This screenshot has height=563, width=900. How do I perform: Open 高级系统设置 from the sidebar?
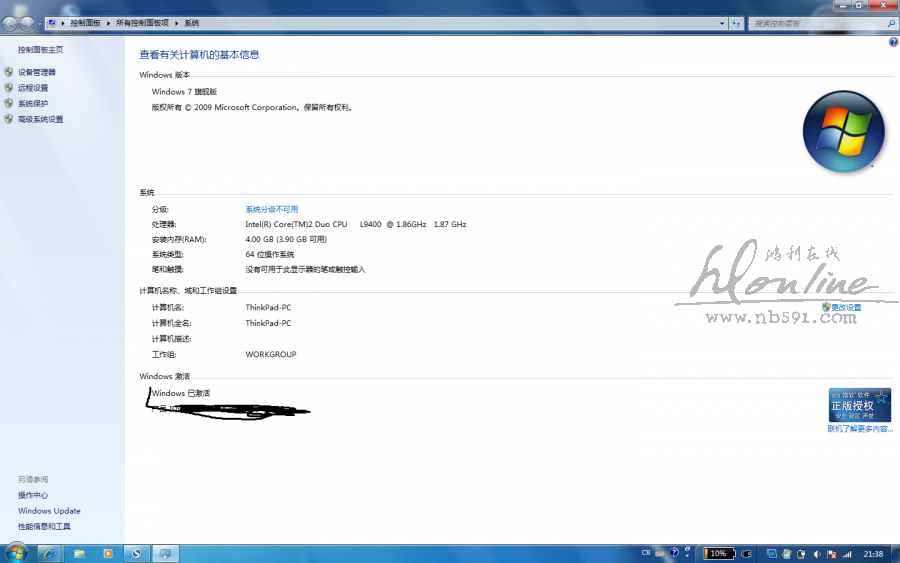click(40, 119)
